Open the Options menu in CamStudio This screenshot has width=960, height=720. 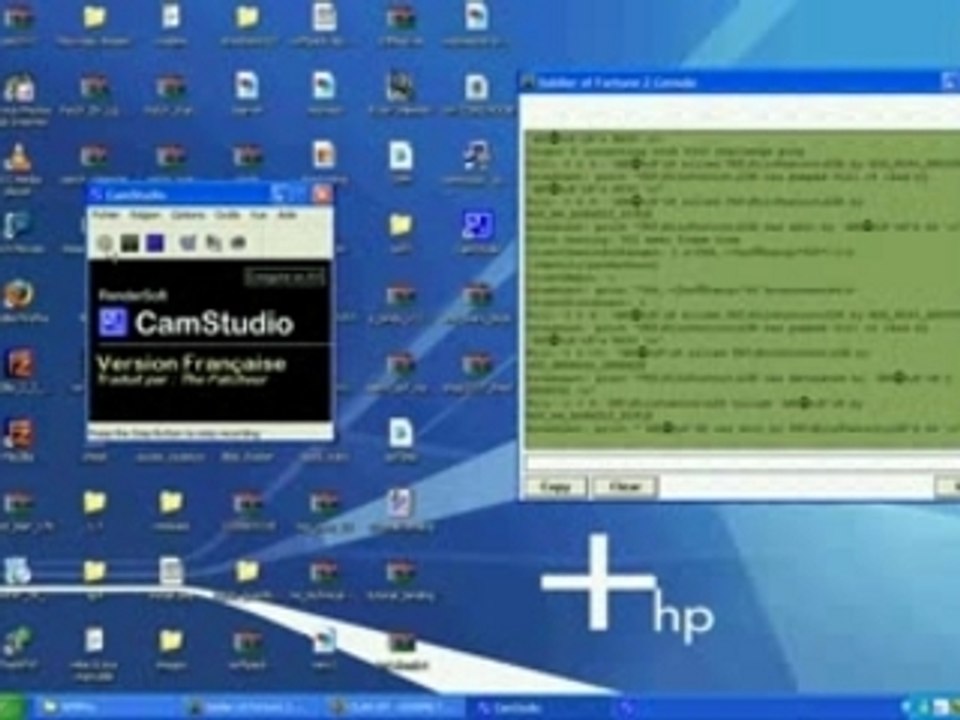188,216
